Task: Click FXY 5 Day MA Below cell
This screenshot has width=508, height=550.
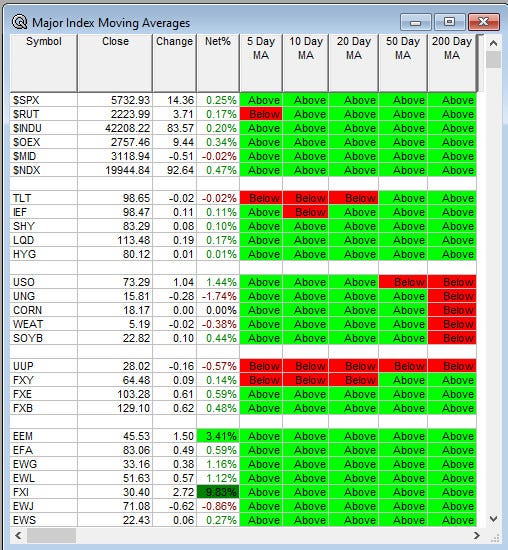Action: click(261, 380)
